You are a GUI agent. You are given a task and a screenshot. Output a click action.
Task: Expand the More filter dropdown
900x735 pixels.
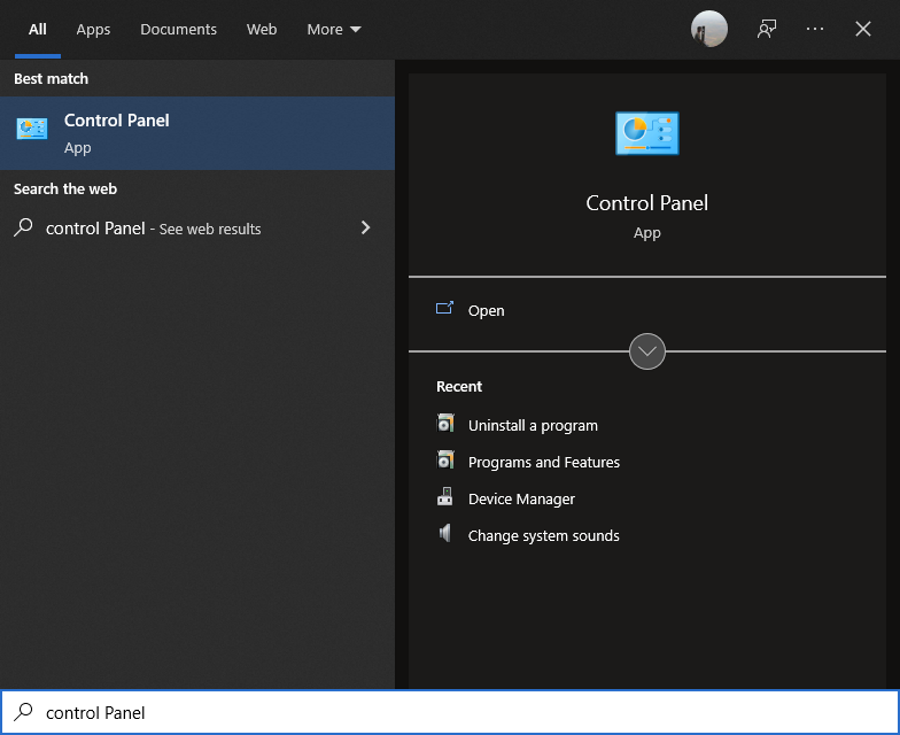coord(333,29)
